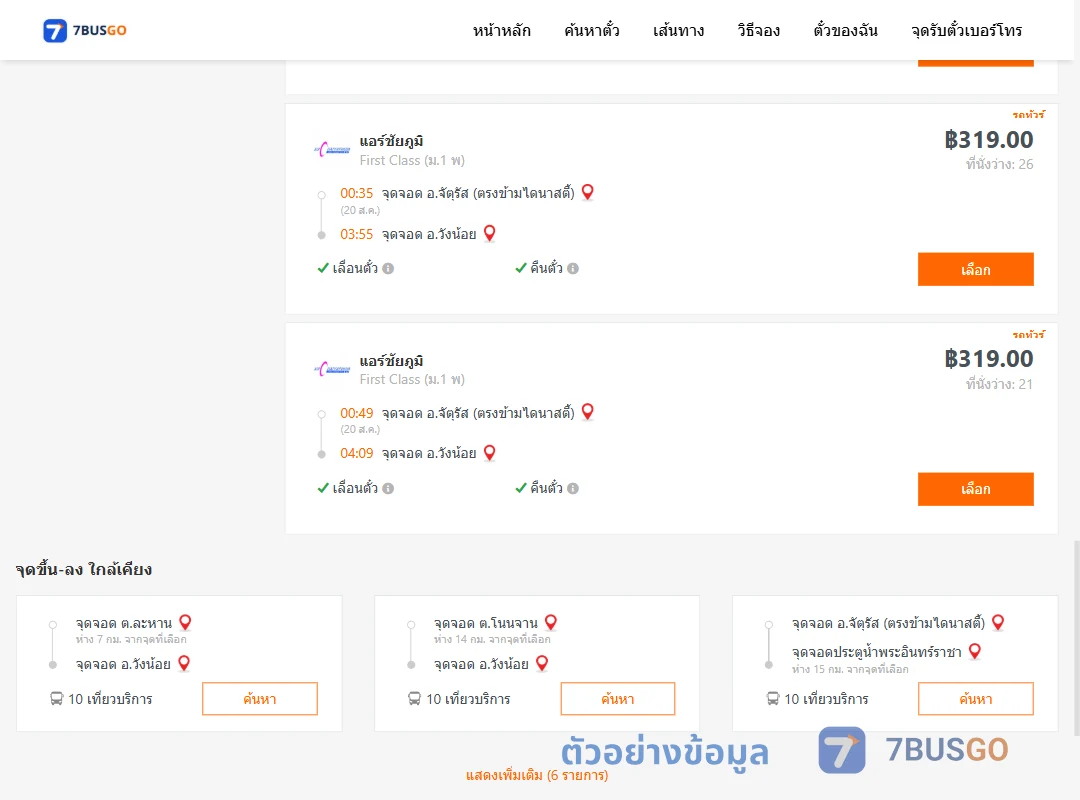Search trips to ประตูน้ำพระอินทร์ราชา with ค้นหา

coord(975,699)
